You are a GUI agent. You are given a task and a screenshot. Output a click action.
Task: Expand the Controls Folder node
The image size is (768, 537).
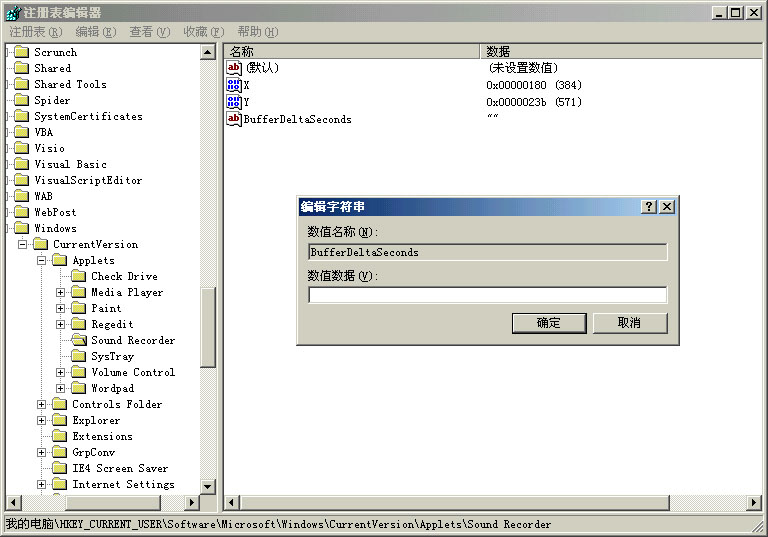coord(42,404)
